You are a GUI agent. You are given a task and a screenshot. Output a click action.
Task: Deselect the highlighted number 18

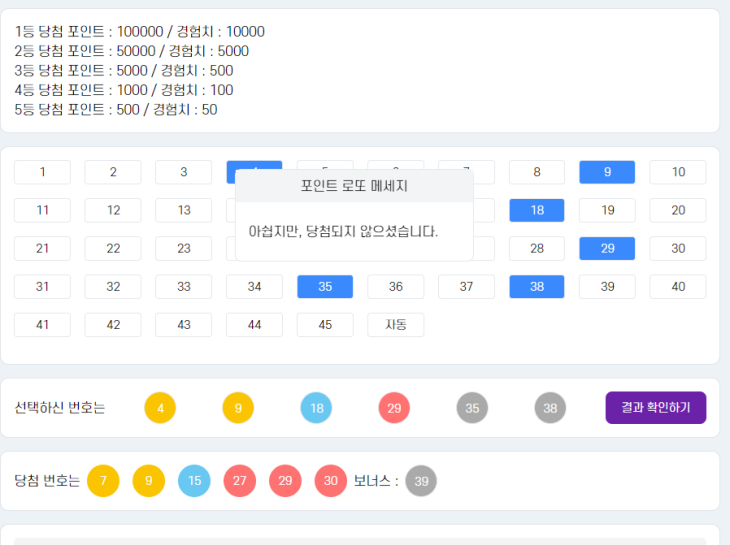(537, 210)
